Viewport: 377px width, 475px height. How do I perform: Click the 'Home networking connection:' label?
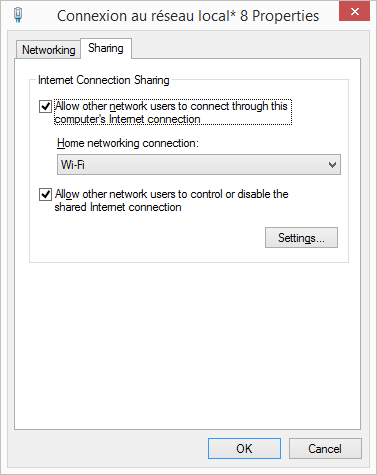128,143
